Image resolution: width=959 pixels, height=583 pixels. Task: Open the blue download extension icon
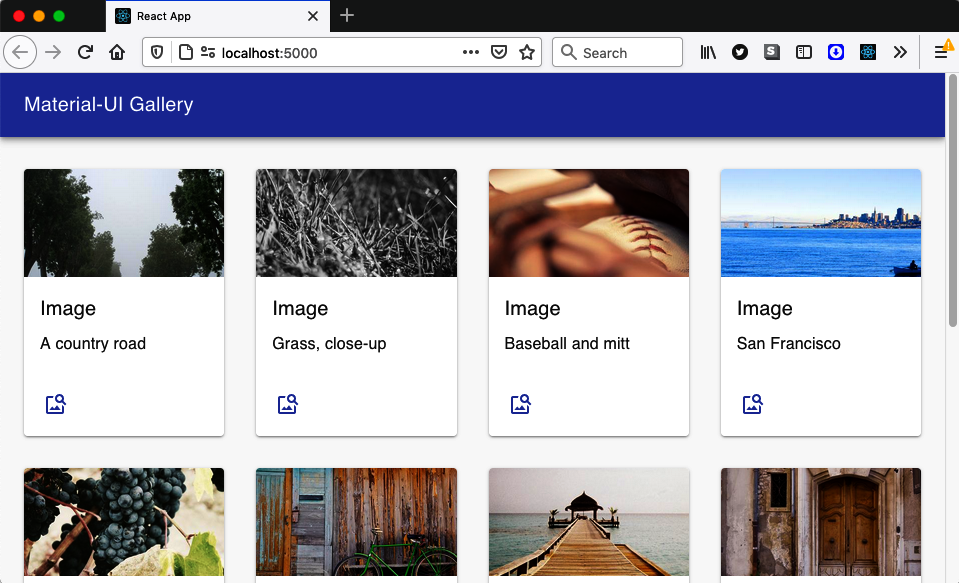click(835, 53)
